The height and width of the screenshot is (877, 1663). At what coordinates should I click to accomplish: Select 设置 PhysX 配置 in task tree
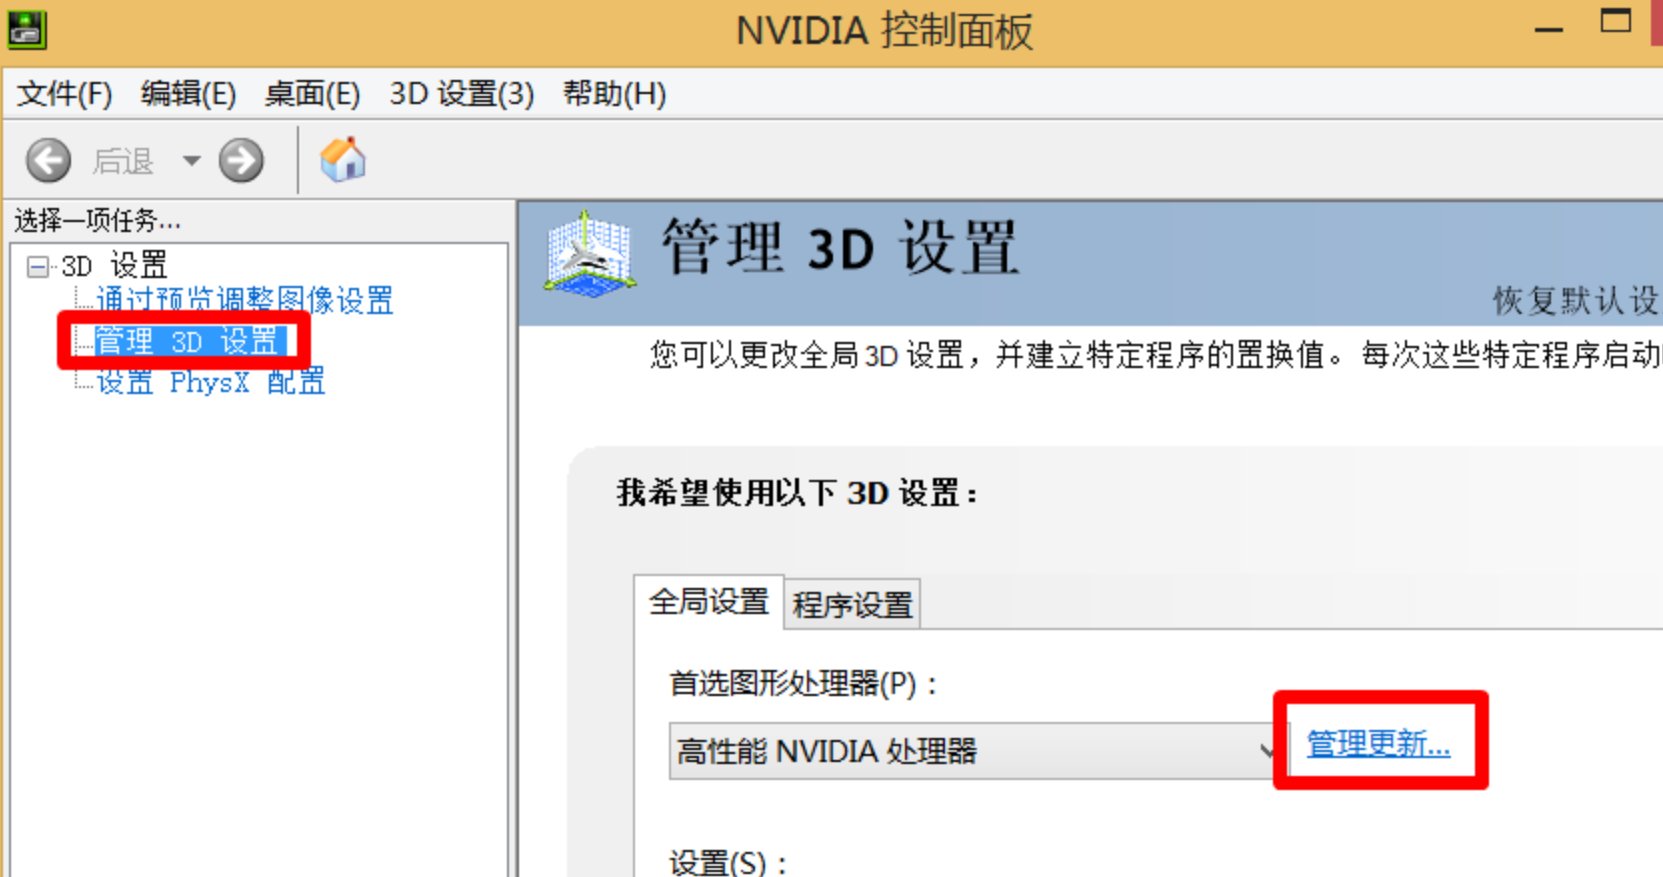click(210, 382)
